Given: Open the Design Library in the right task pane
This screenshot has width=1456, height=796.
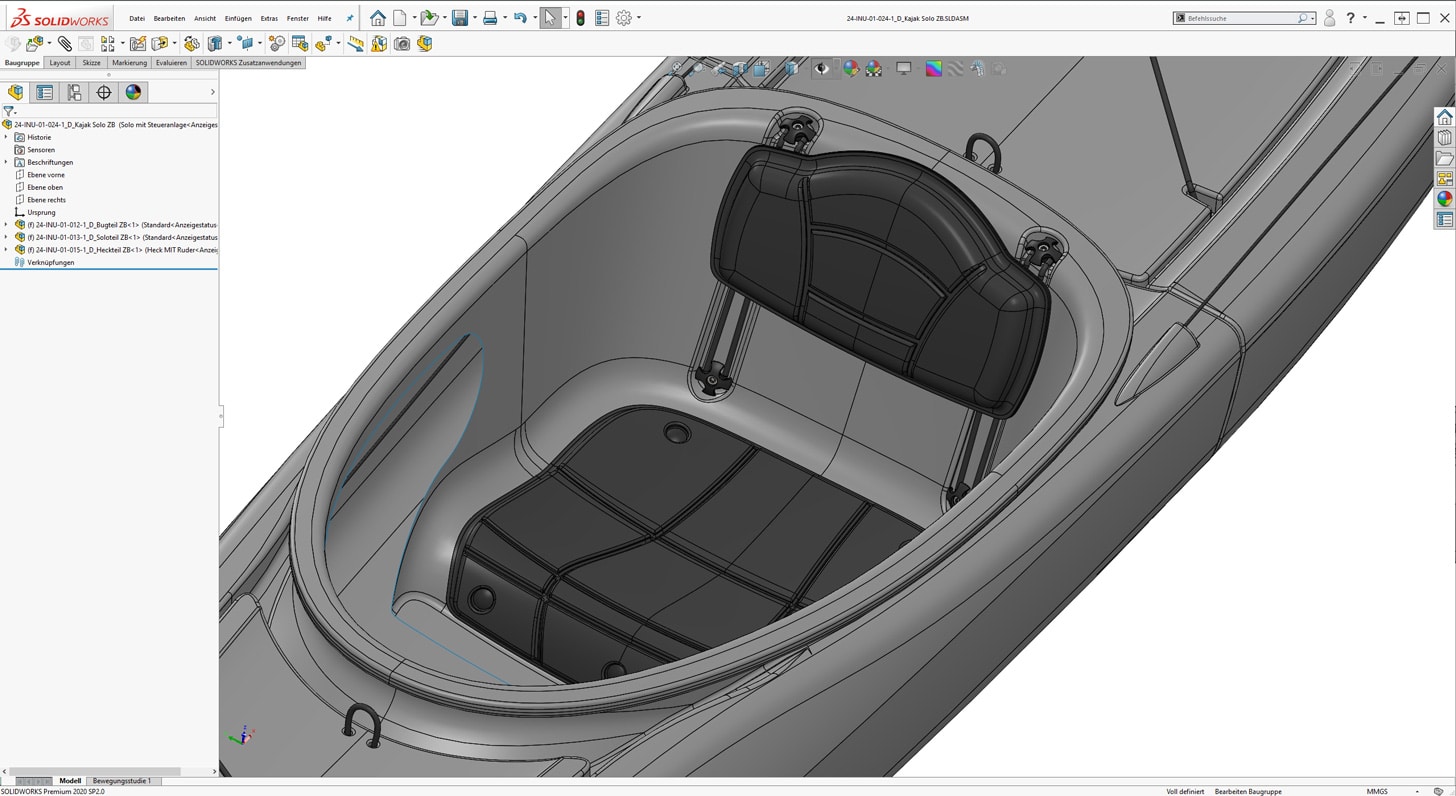Looking at the screenshot, I should (1444, 138).
